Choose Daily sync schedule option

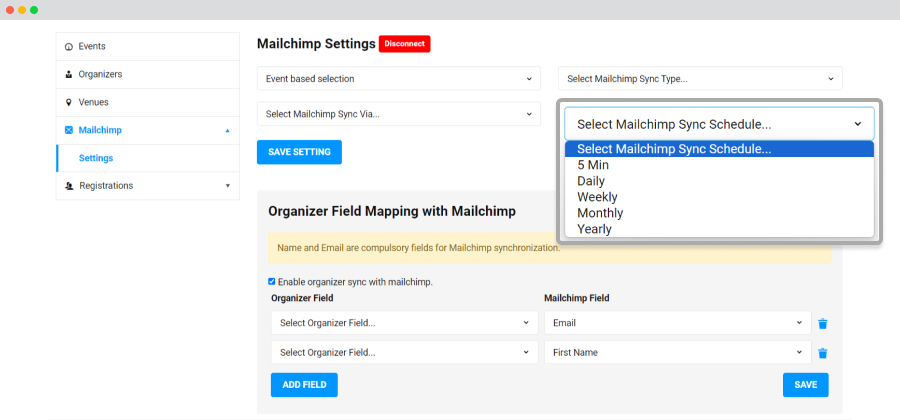click(719, 181)
